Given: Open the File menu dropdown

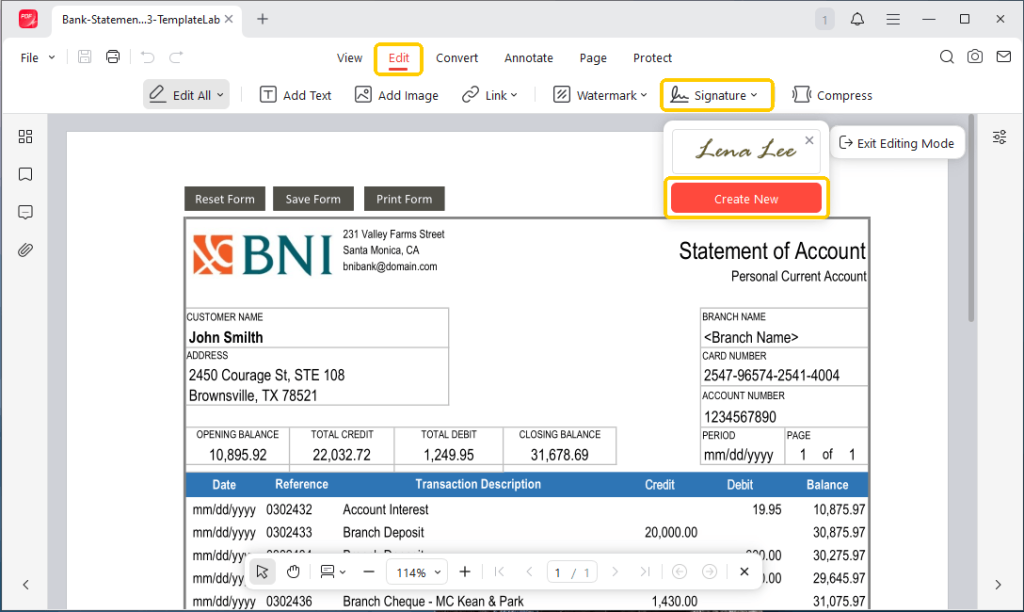Looking at the screenshot, I should click(37, 57).
